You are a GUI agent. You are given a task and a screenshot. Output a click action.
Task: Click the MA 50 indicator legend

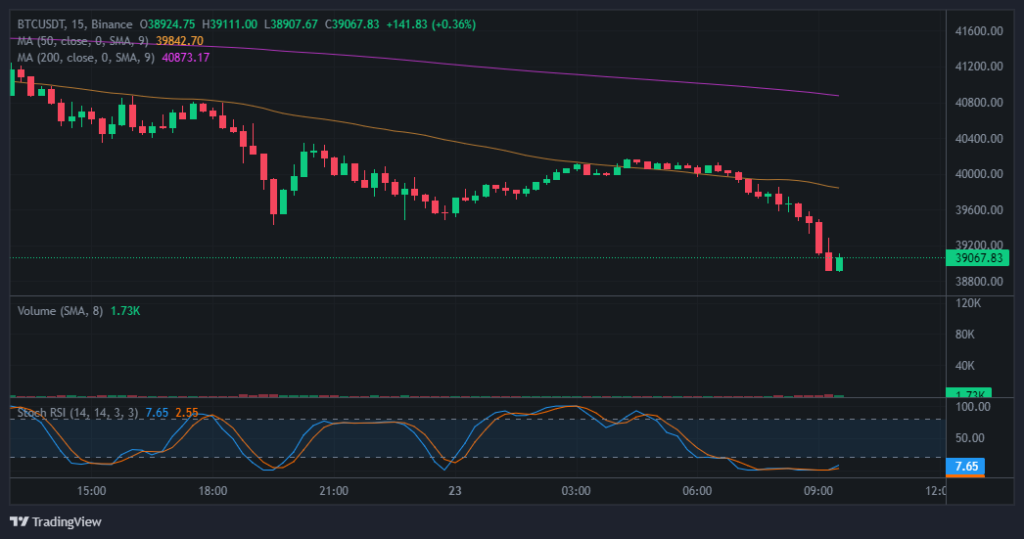point(110,41)
